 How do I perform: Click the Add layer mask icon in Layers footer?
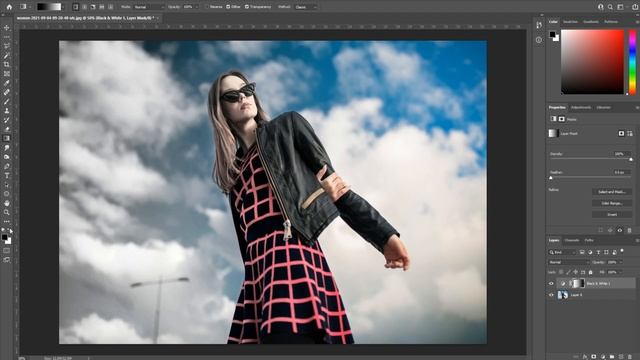[594, 357]
